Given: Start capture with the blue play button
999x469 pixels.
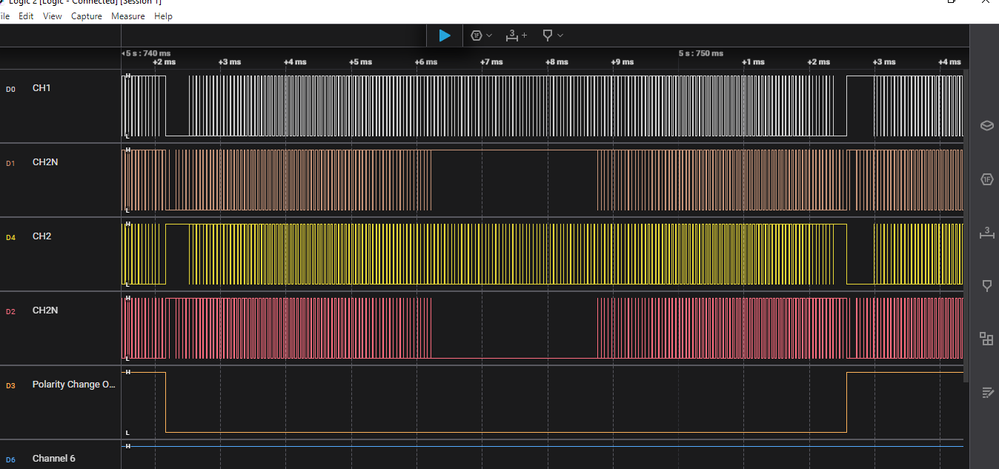Looking at the screenshot, I should pyautogui.click(x=445, y=35).
